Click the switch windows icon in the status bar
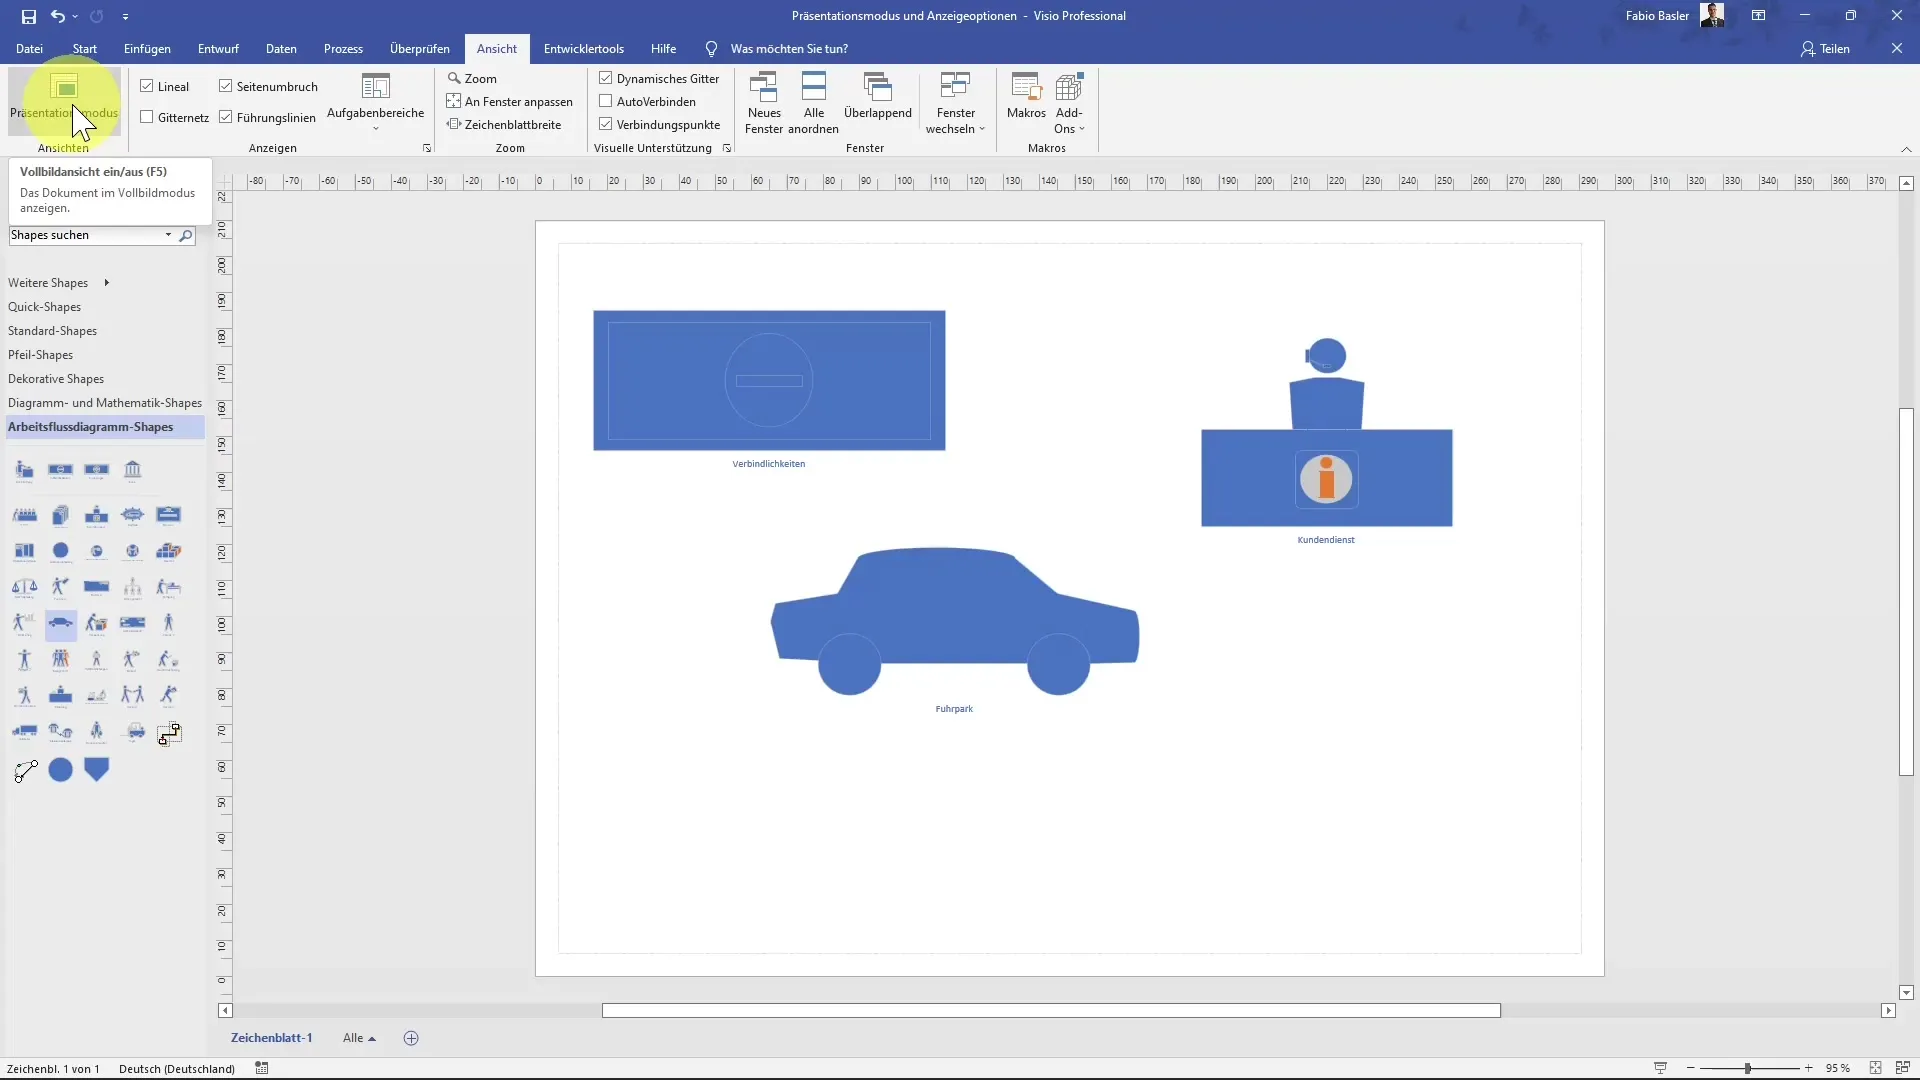The height and width of the screenshot is (1080, 1920). point(1903,1068)
